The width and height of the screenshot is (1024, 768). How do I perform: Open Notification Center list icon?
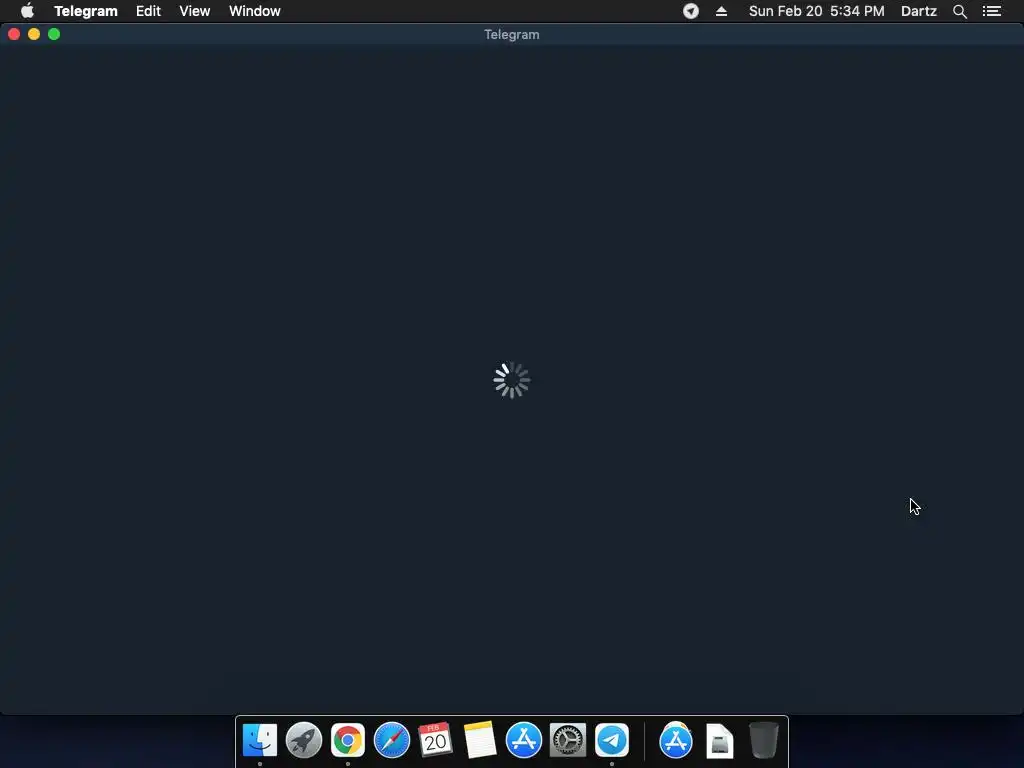(x=991, y=11)
